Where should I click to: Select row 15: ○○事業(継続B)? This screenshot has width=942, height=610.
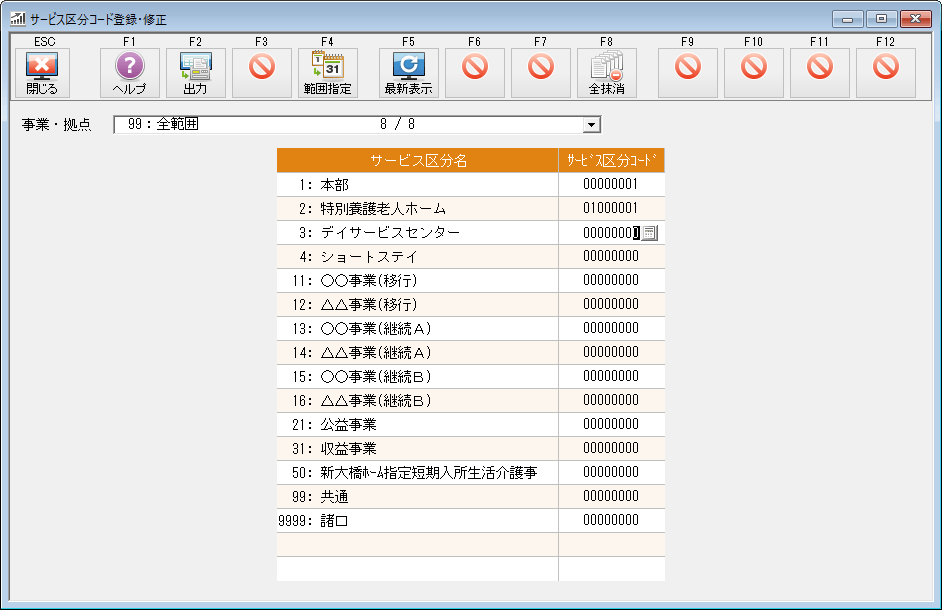418,377
